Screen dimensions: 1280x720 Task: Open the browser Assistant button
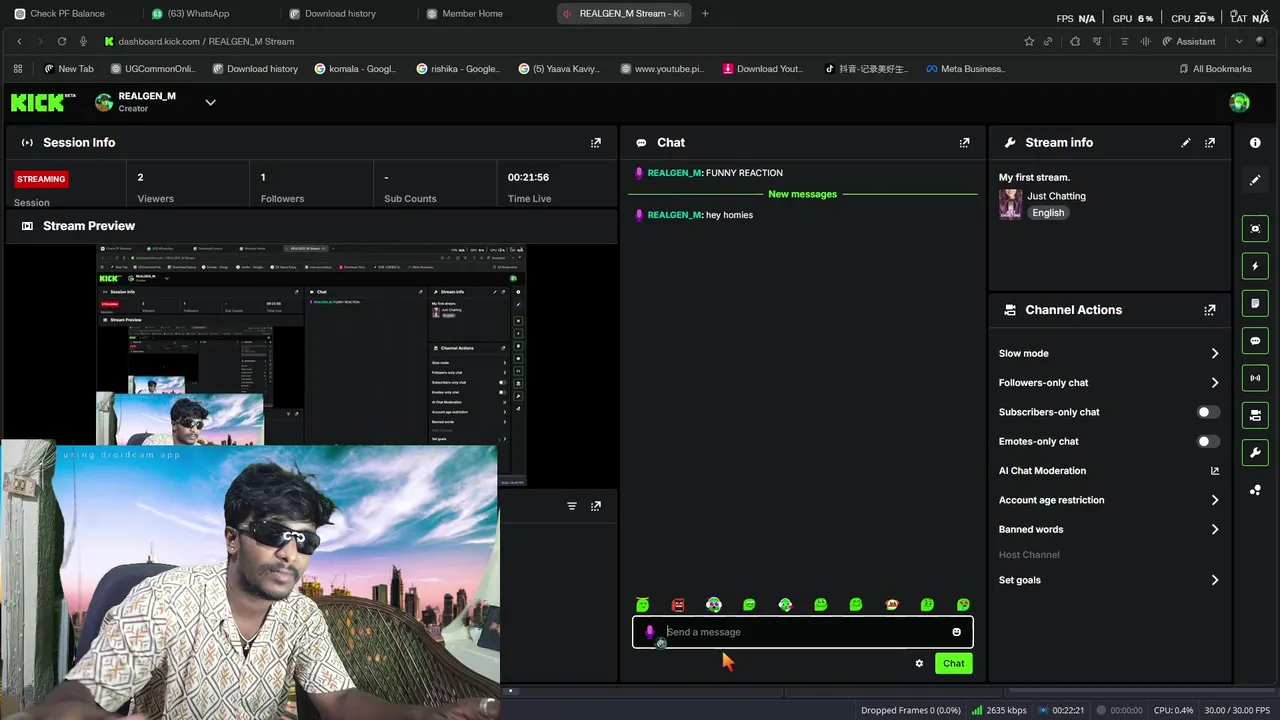1188,41
